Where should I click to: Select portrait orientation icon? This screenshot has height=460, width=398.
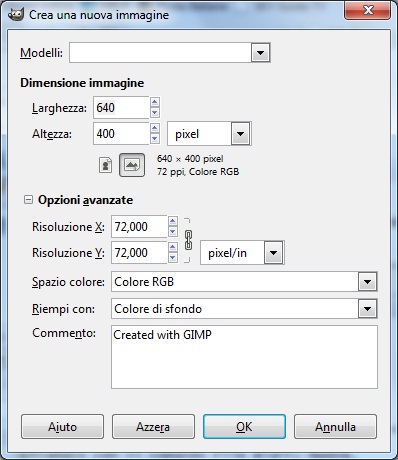click(106, 165)
